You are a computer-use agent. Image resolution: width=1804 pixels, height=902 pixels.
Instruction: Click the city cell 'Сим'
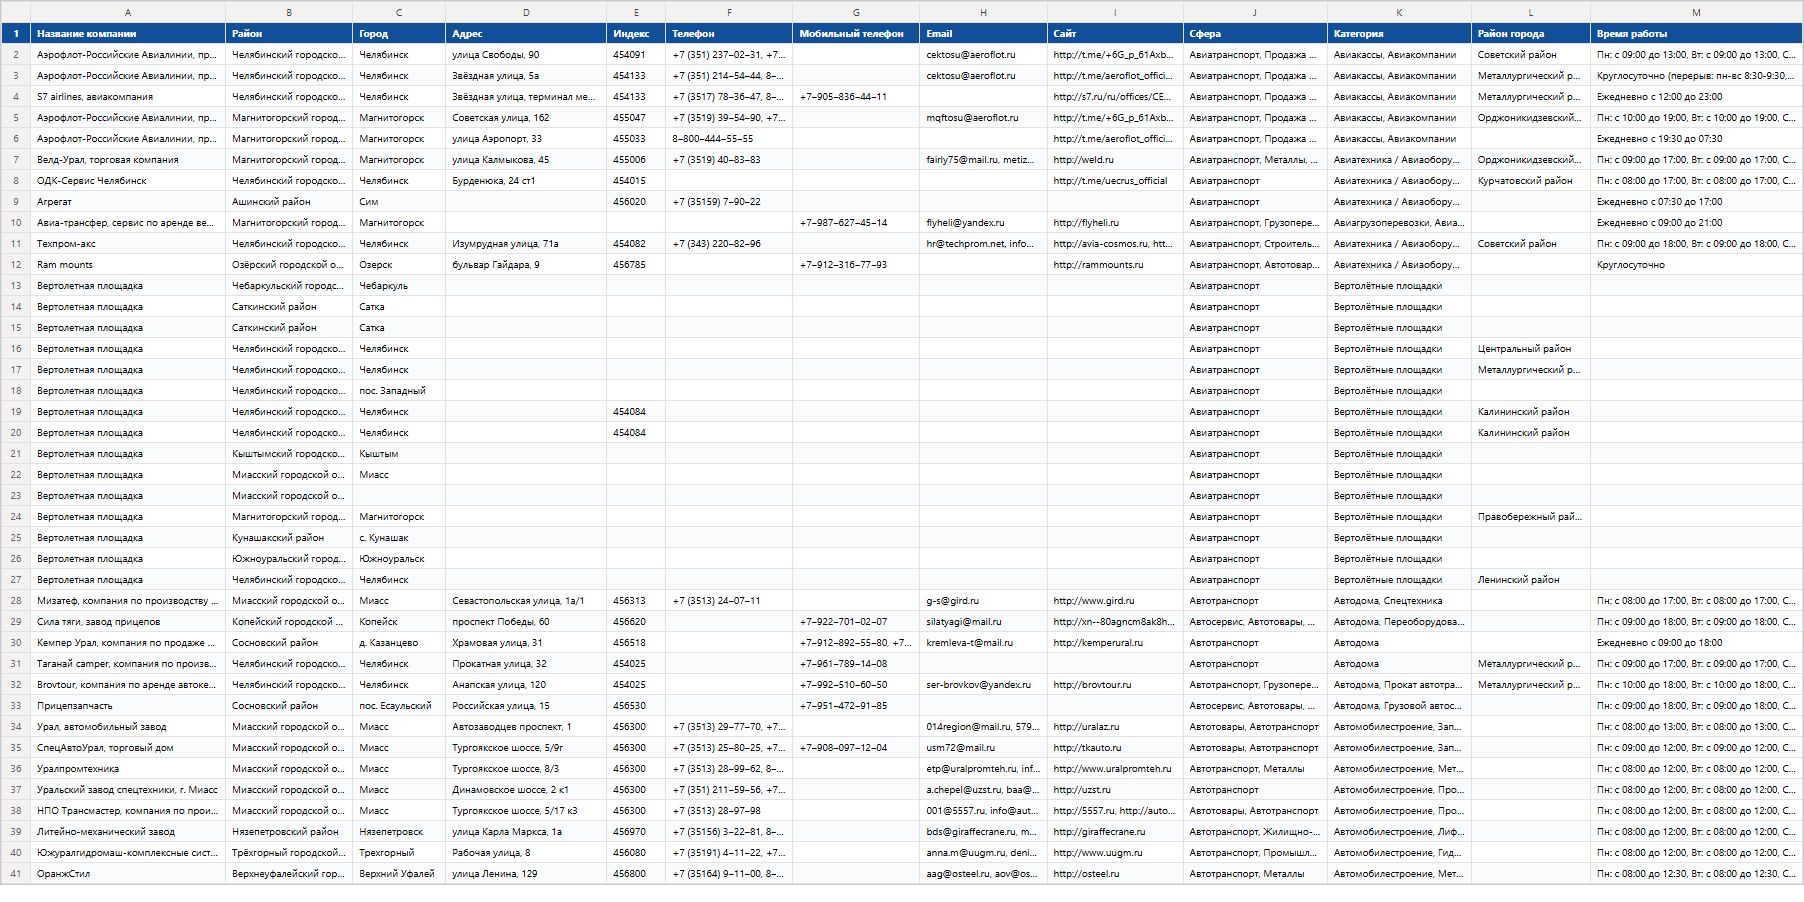click(x=399, y=201)
